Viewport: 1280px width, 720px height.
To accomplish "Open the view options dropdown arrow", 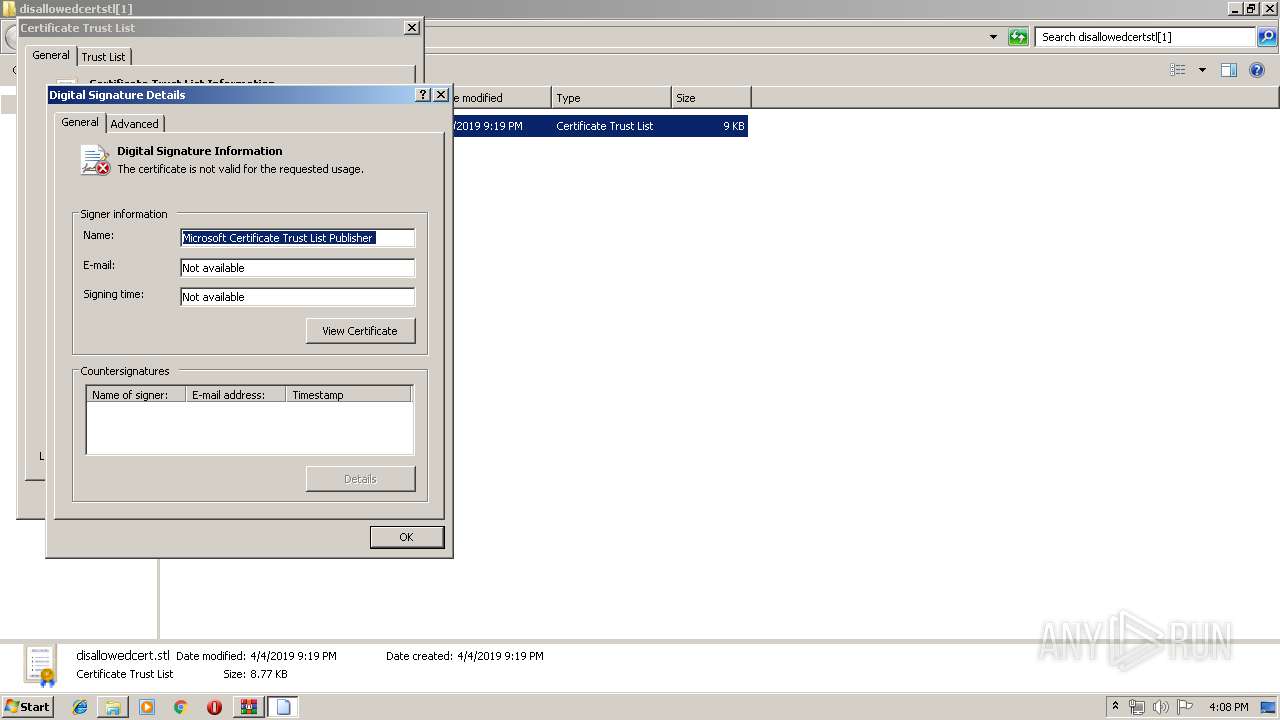I will [x=1202, y=70].
